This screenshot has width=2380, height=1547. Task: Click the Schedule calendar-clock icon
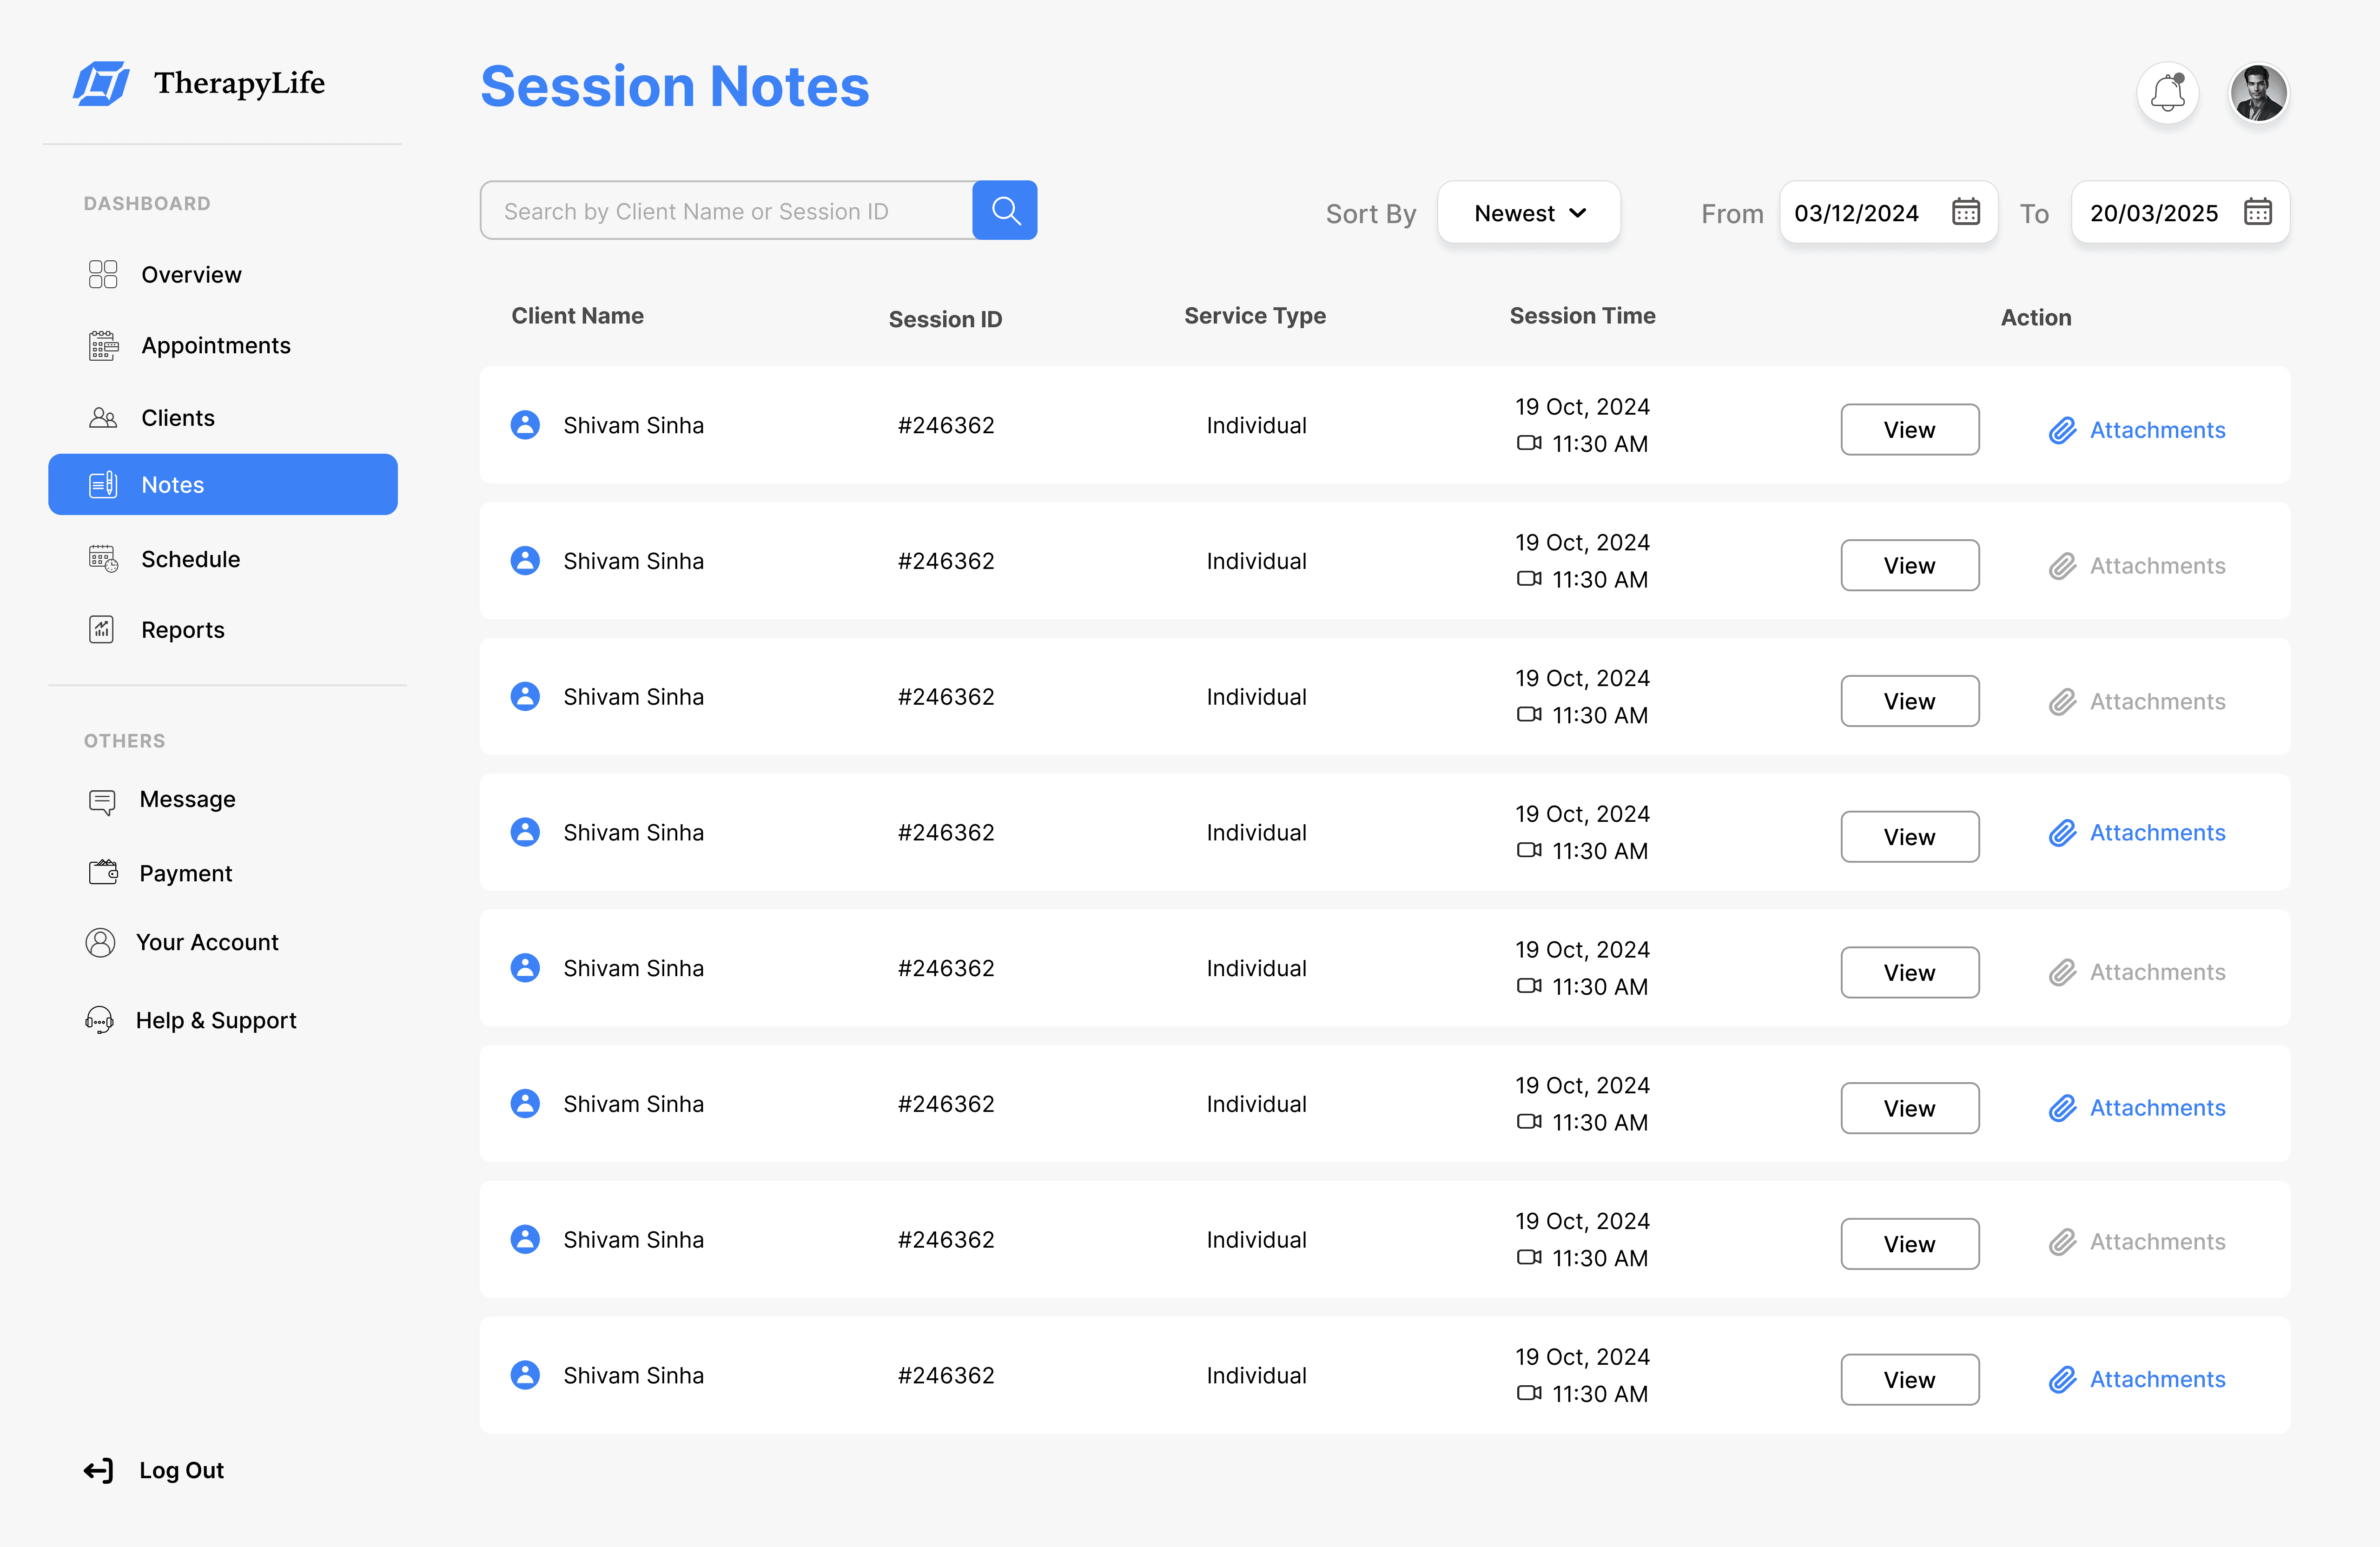(x=103, y=559)
